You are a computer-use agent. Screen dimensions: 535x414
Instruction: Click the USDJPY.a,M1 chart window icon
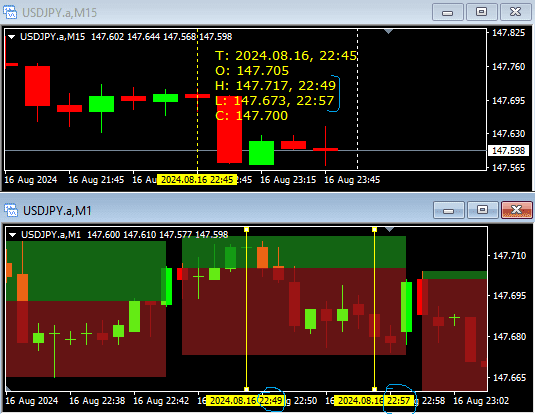(11, 210)
